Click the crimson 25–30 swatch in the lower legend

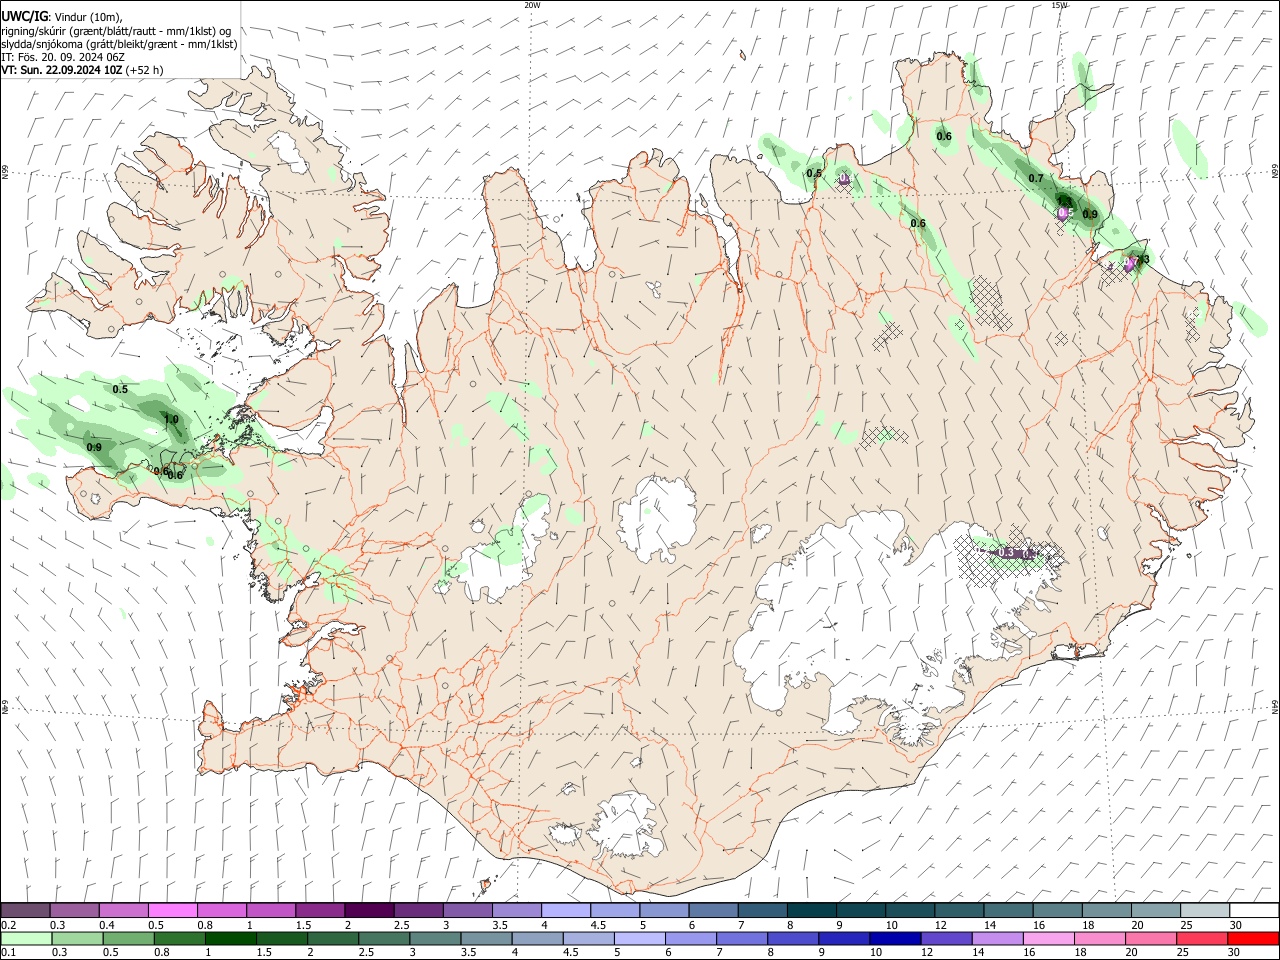click(1200, 939)
